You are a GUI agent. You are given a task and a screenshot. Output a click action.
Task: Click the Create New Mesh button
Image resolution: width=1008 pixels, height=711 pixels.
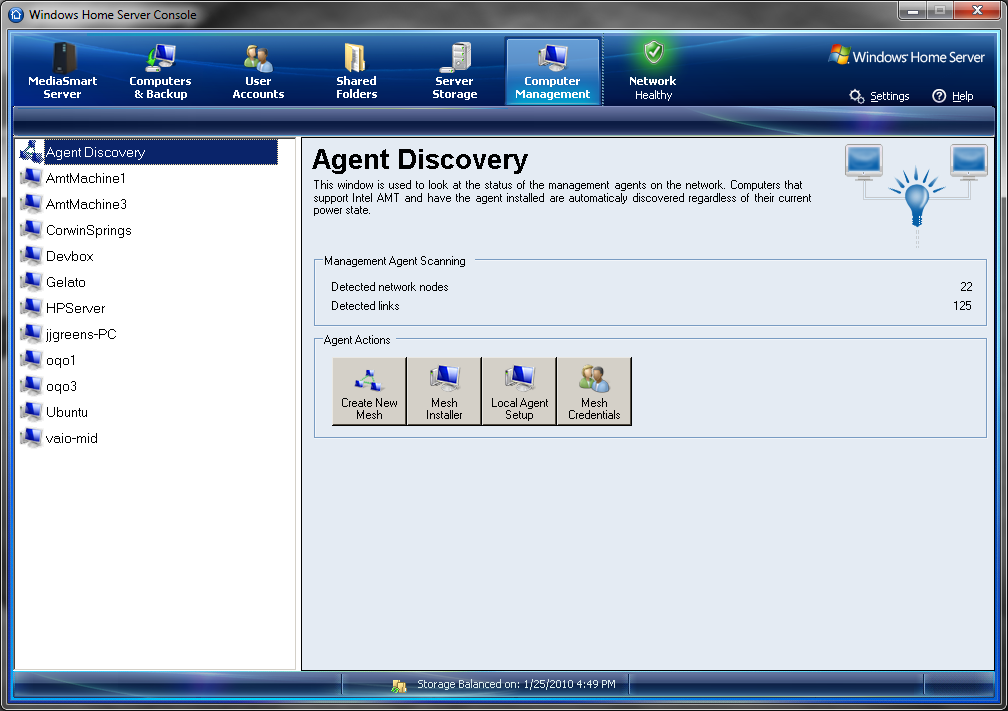pyautogui.click(x=369, y=392)
